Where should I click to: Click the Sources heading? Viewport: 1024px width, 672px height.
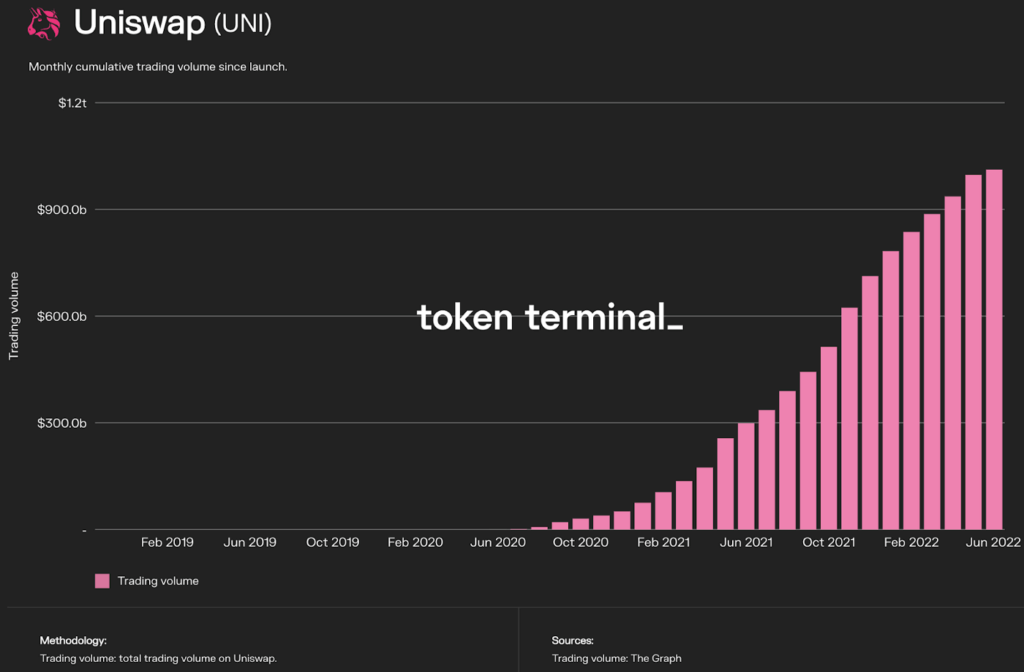coord(572,640)
